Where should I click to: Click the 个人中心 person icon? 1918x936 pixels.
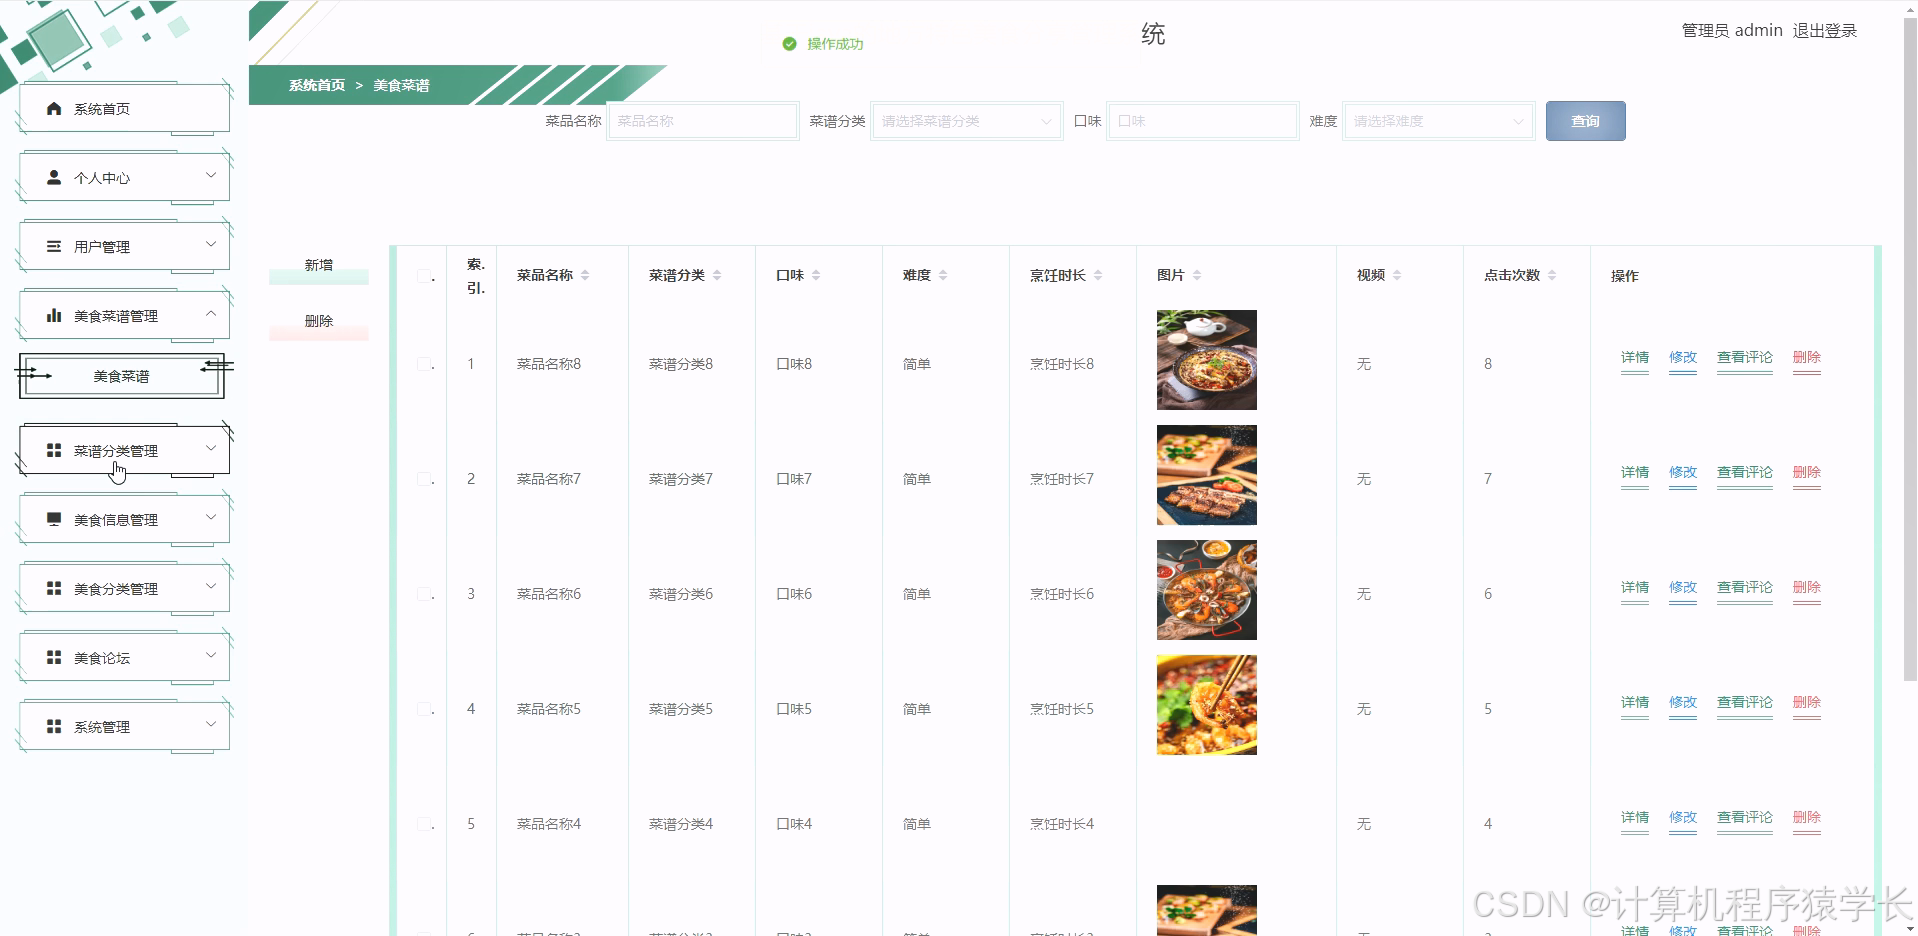pos(54,177)
